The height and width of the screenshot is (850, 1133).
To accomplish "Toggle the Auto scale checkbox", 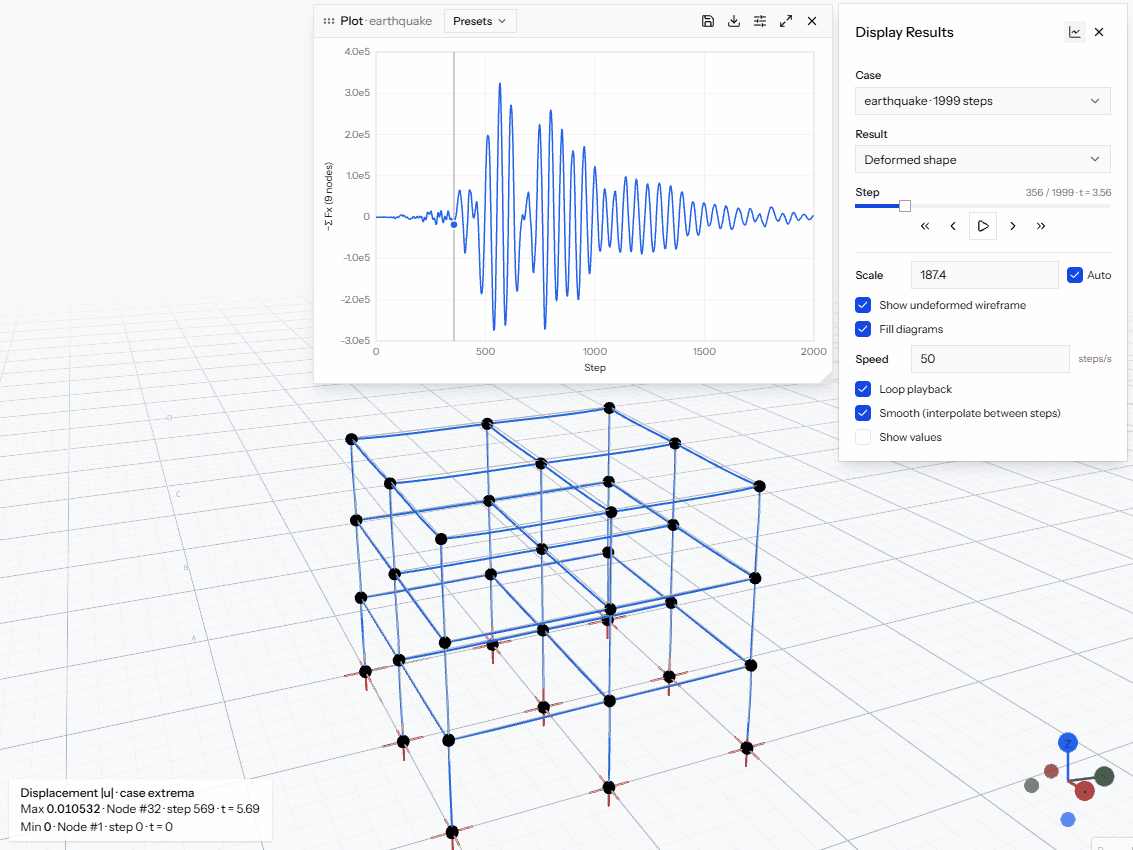I will point(1075,275).
